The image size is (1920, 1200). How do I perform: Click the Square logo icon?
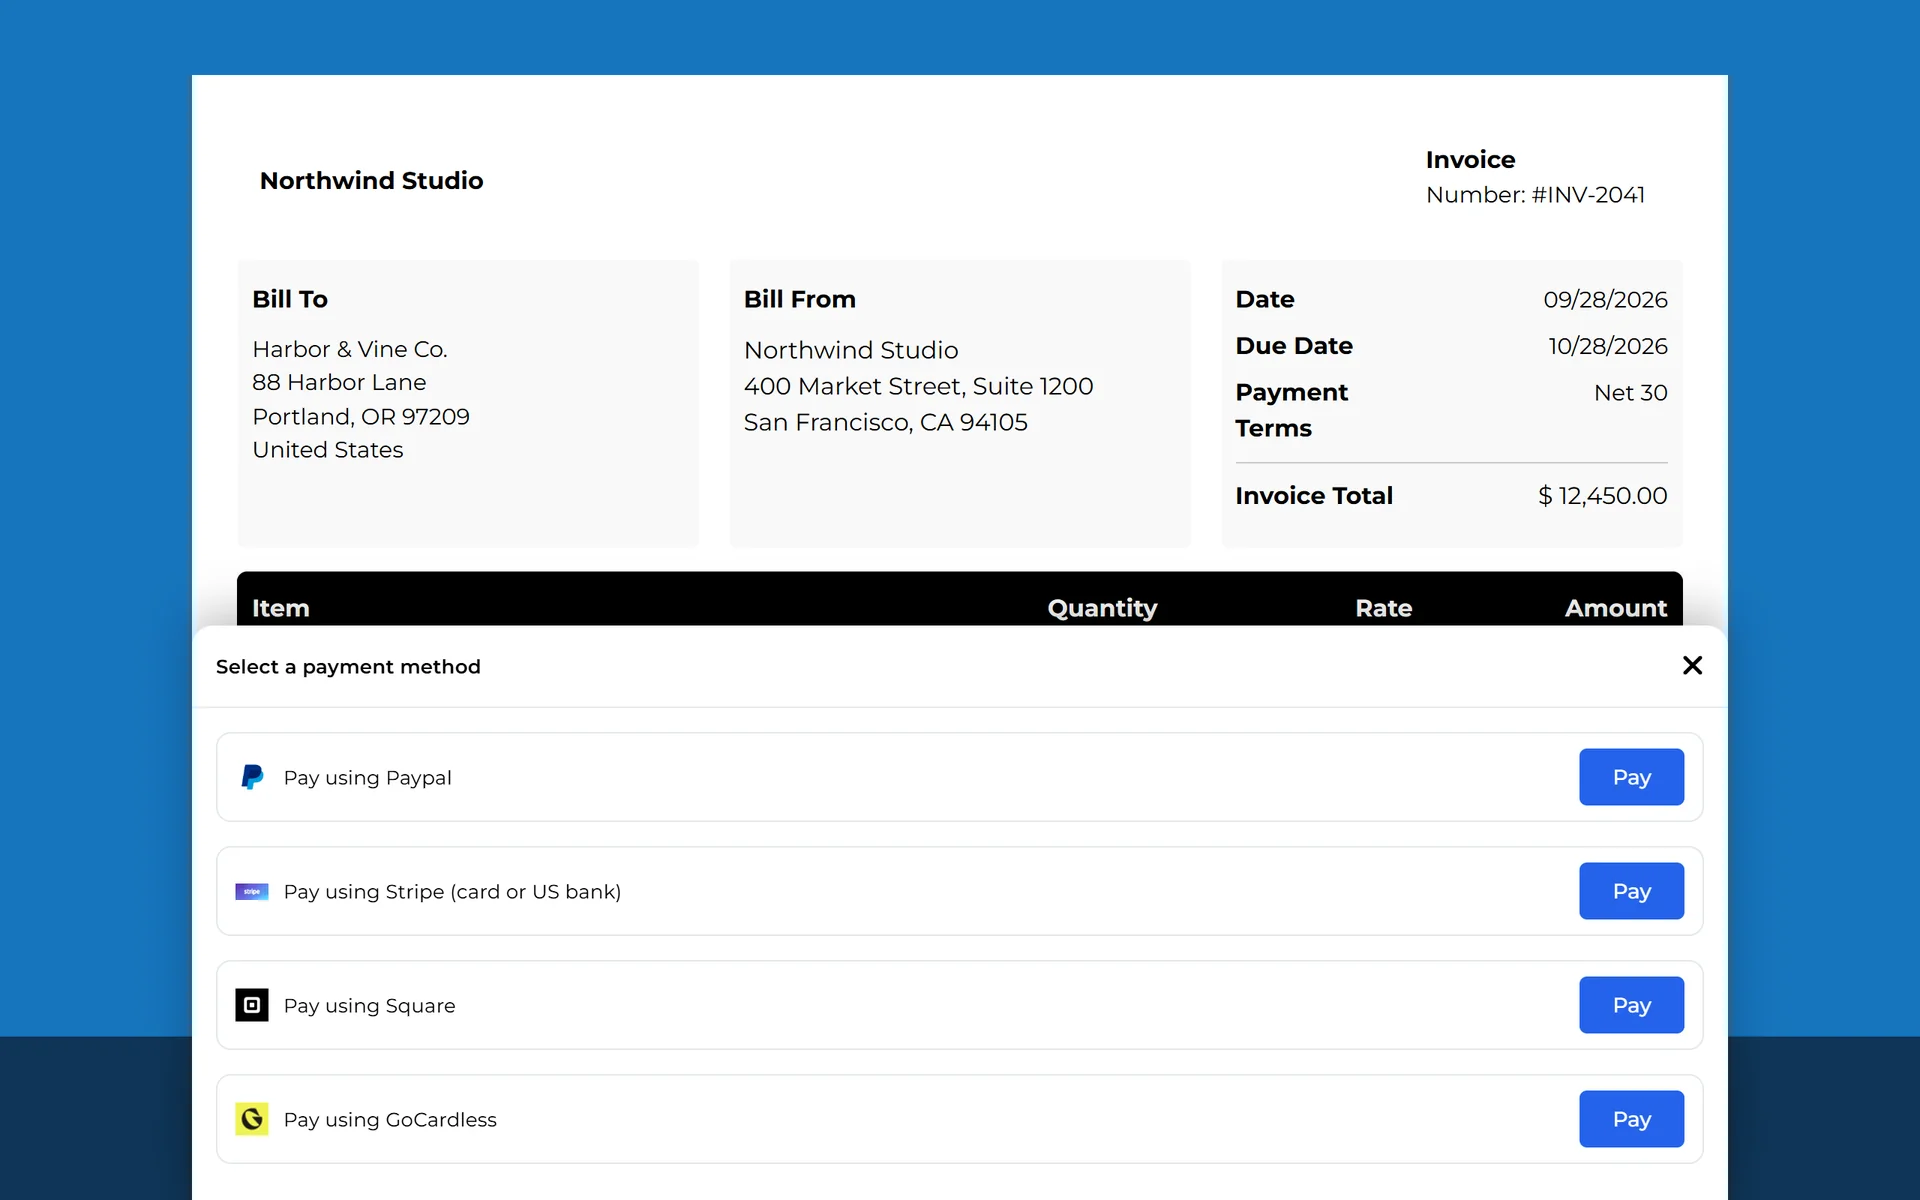[x=252, y=1005]
